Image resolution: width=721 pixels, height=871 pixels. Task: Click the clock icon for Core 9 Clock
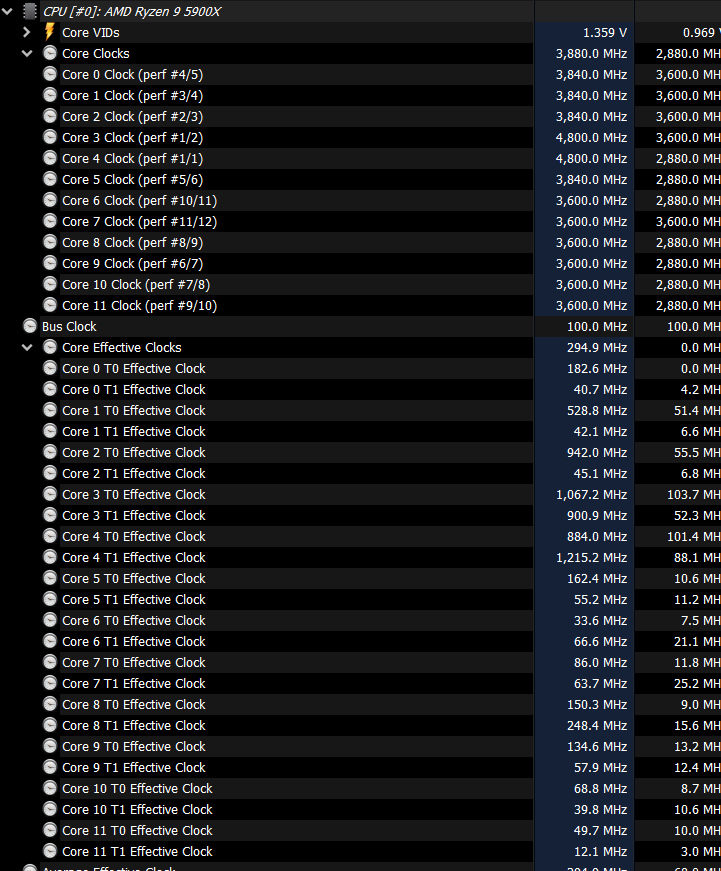50,263
